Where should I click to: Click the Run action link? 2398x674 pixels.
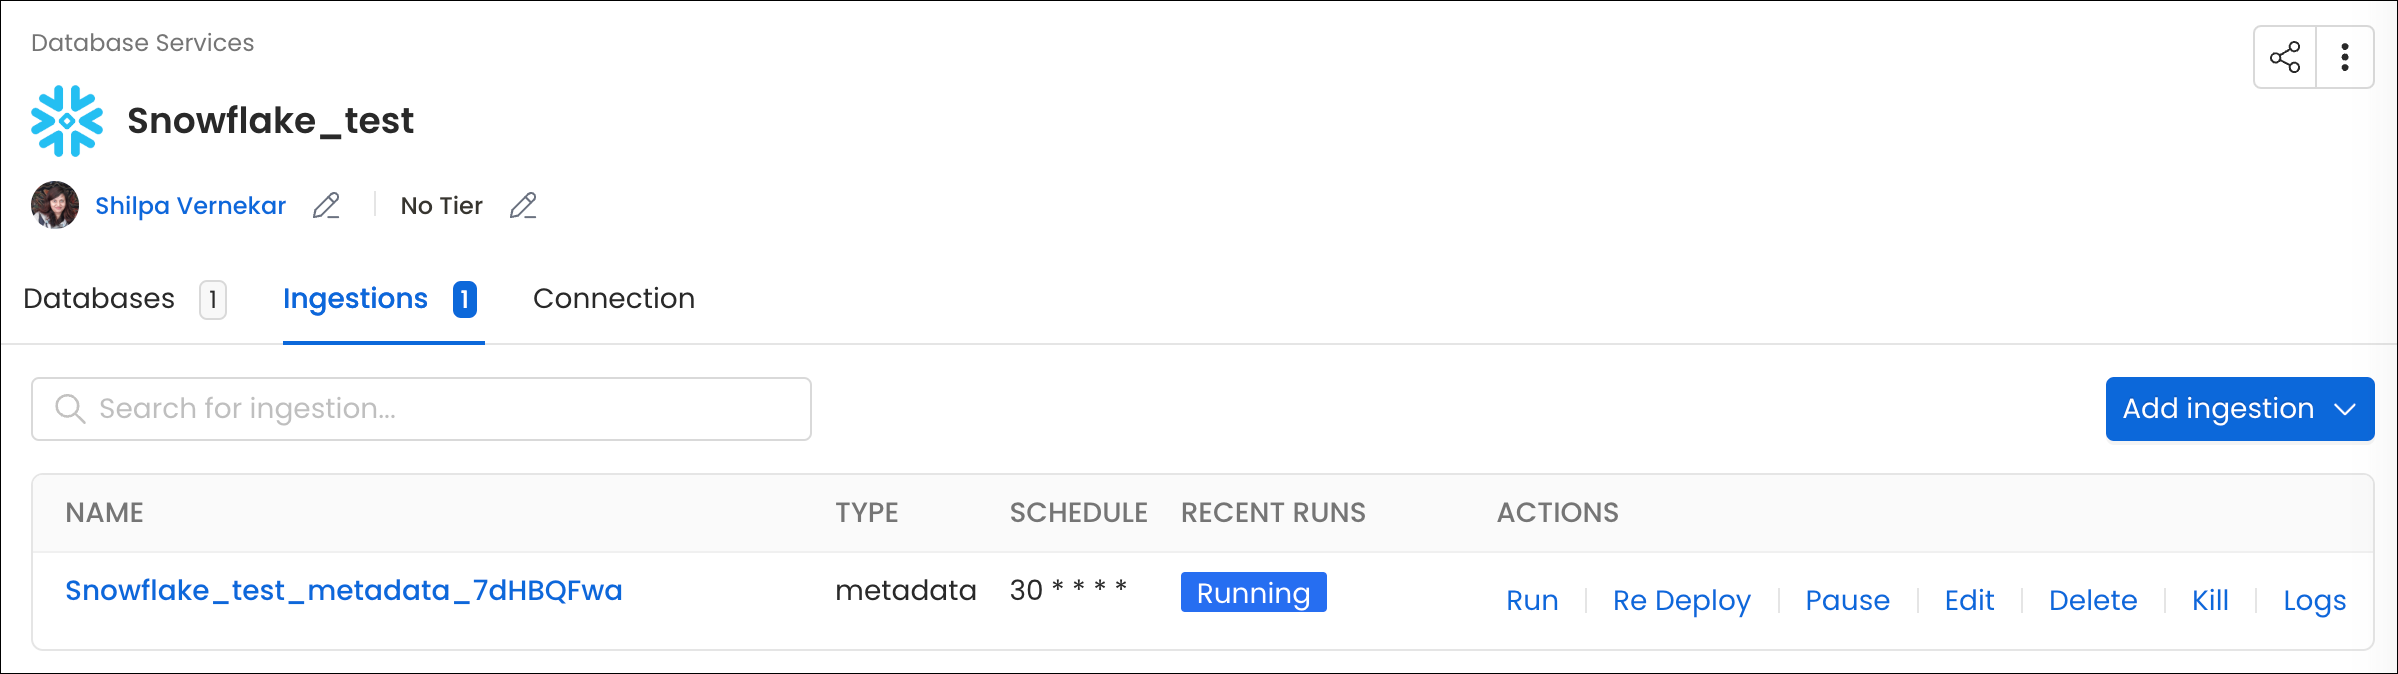coord(1531,600)
